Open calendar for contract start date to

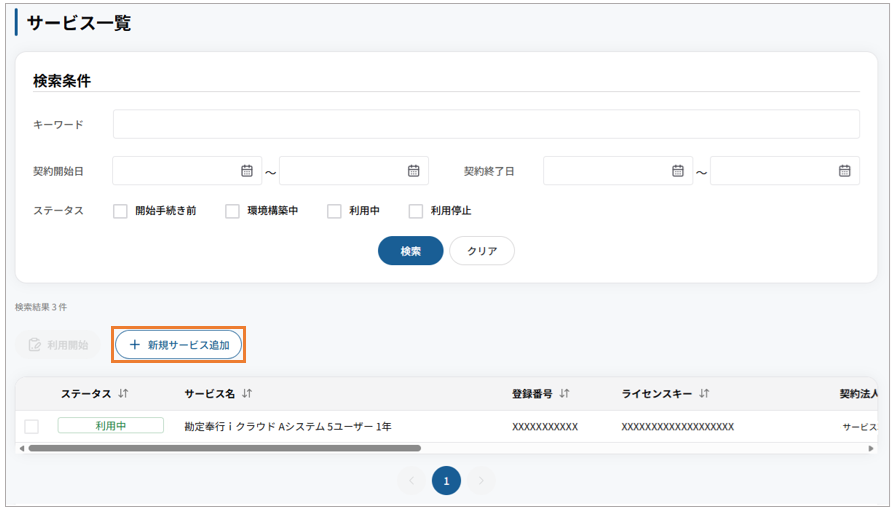click(414, 171)
